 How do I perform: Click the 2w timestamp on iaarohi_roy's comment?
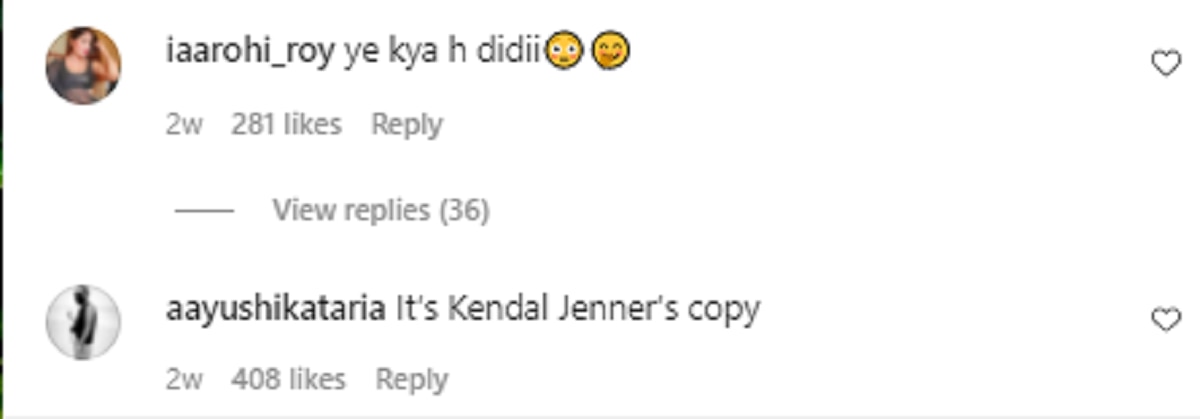[184, 125]
